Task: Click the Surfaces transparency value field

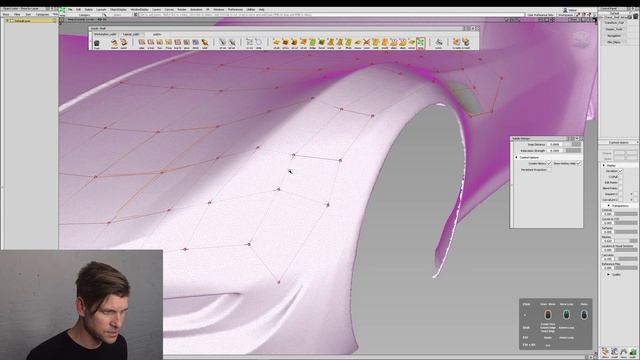Action: click(607, 232)
